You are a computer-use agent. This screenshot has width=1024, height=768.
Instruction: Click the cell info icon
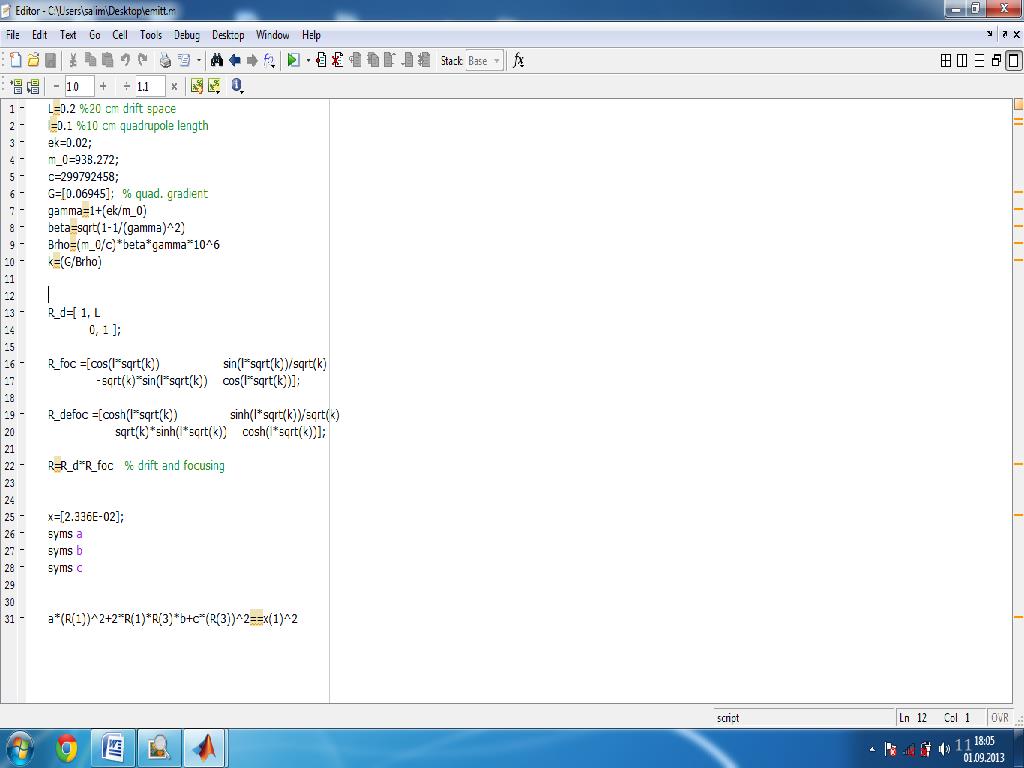237,87
